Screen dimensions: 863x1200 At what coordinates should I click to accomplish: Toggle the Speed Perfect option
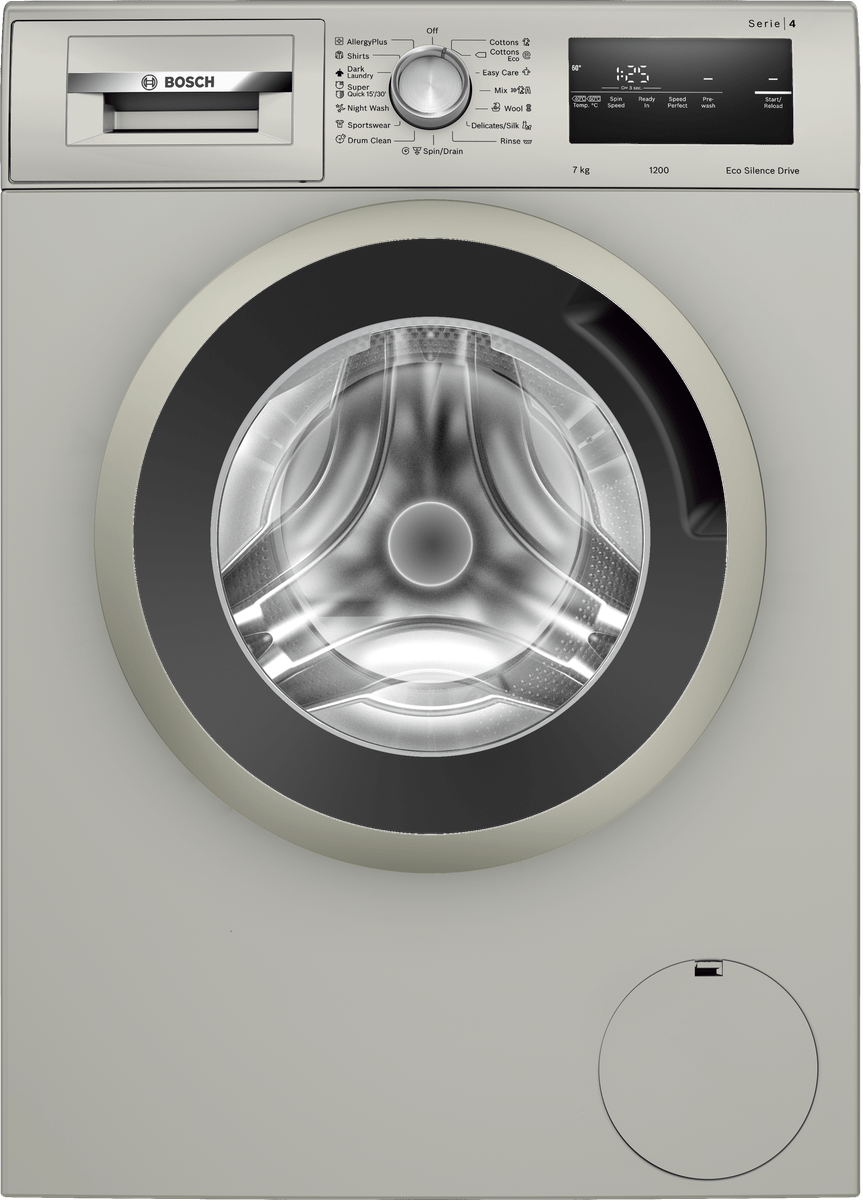tap(677, 102)
